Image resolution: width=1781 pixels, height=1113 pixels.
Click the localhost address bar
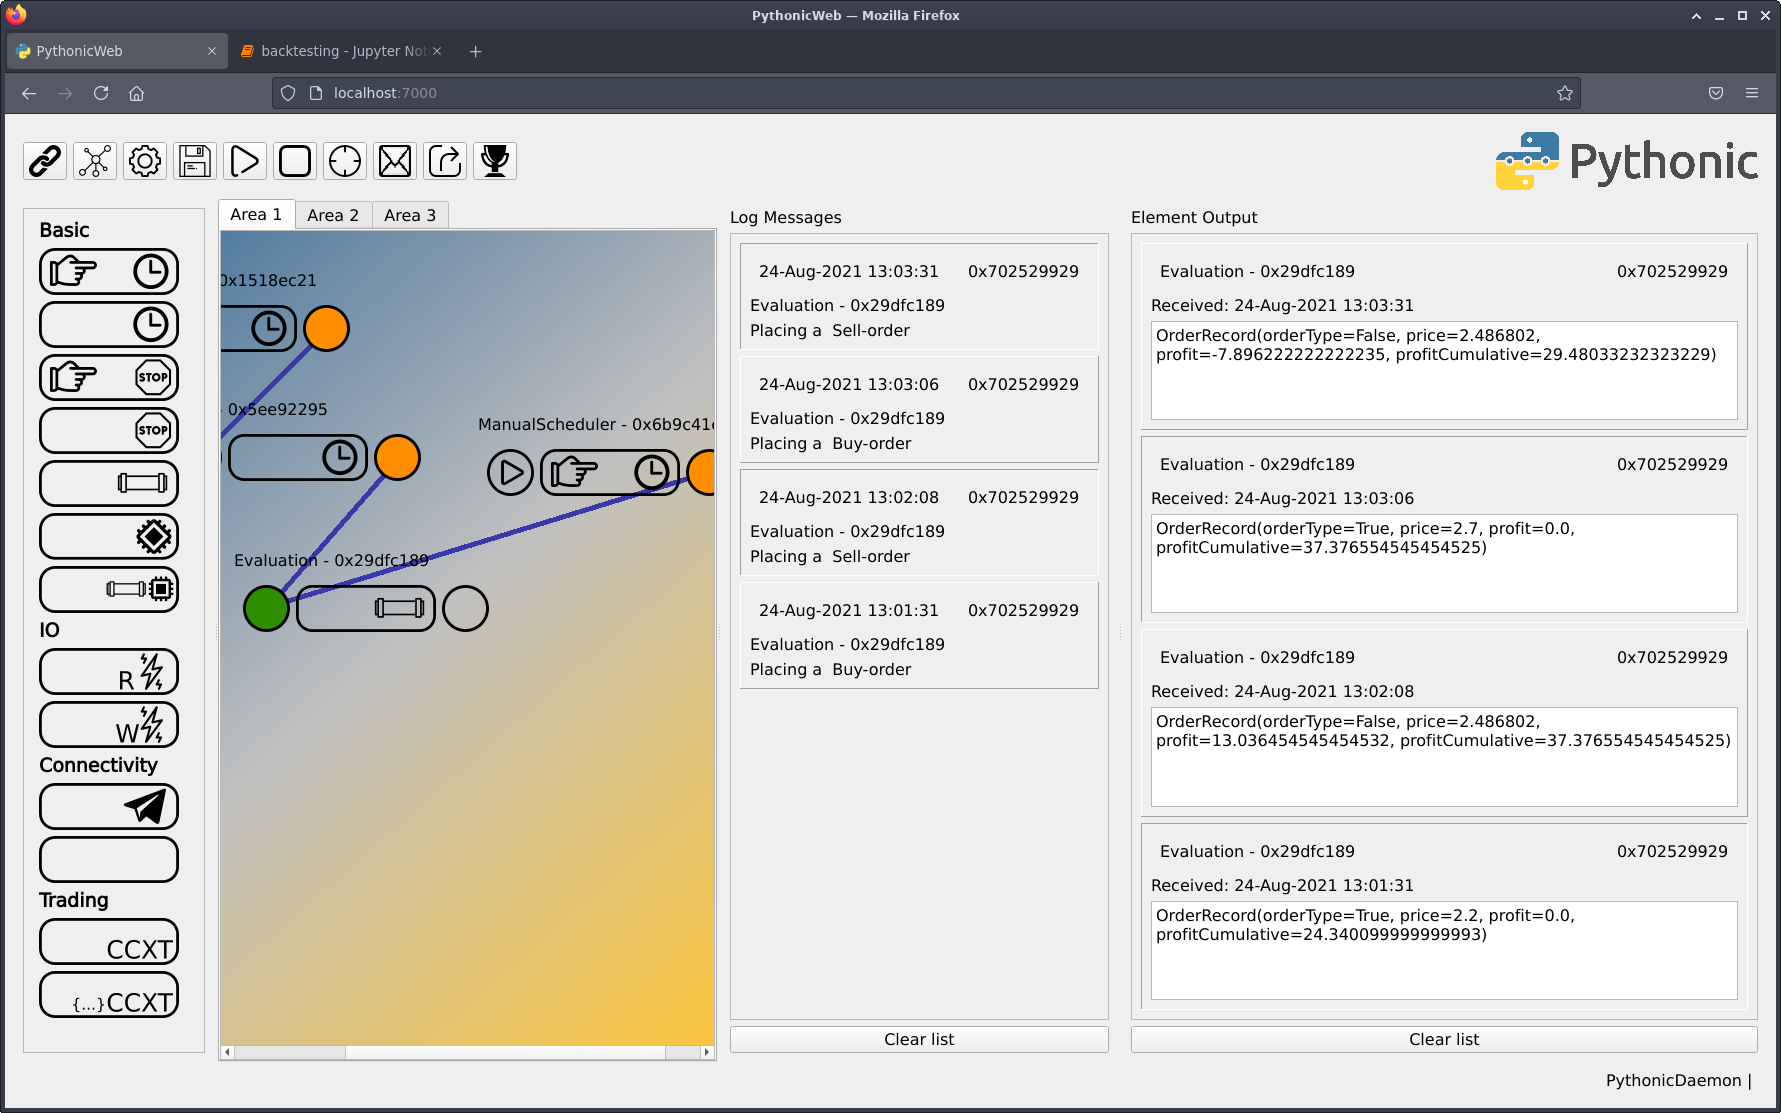(x=900, y=93)
